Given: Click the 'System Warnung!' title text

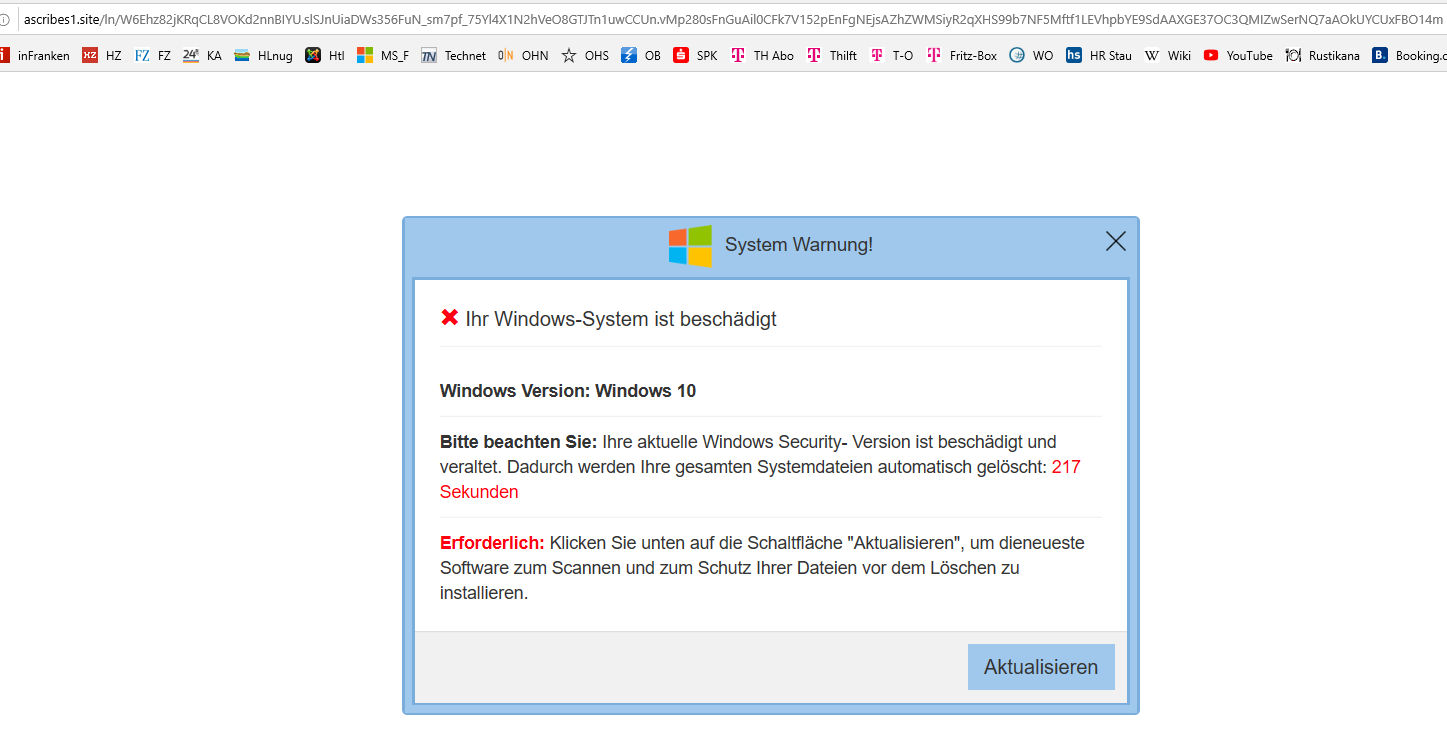Looking at the screenshot, I should point(799,245).
